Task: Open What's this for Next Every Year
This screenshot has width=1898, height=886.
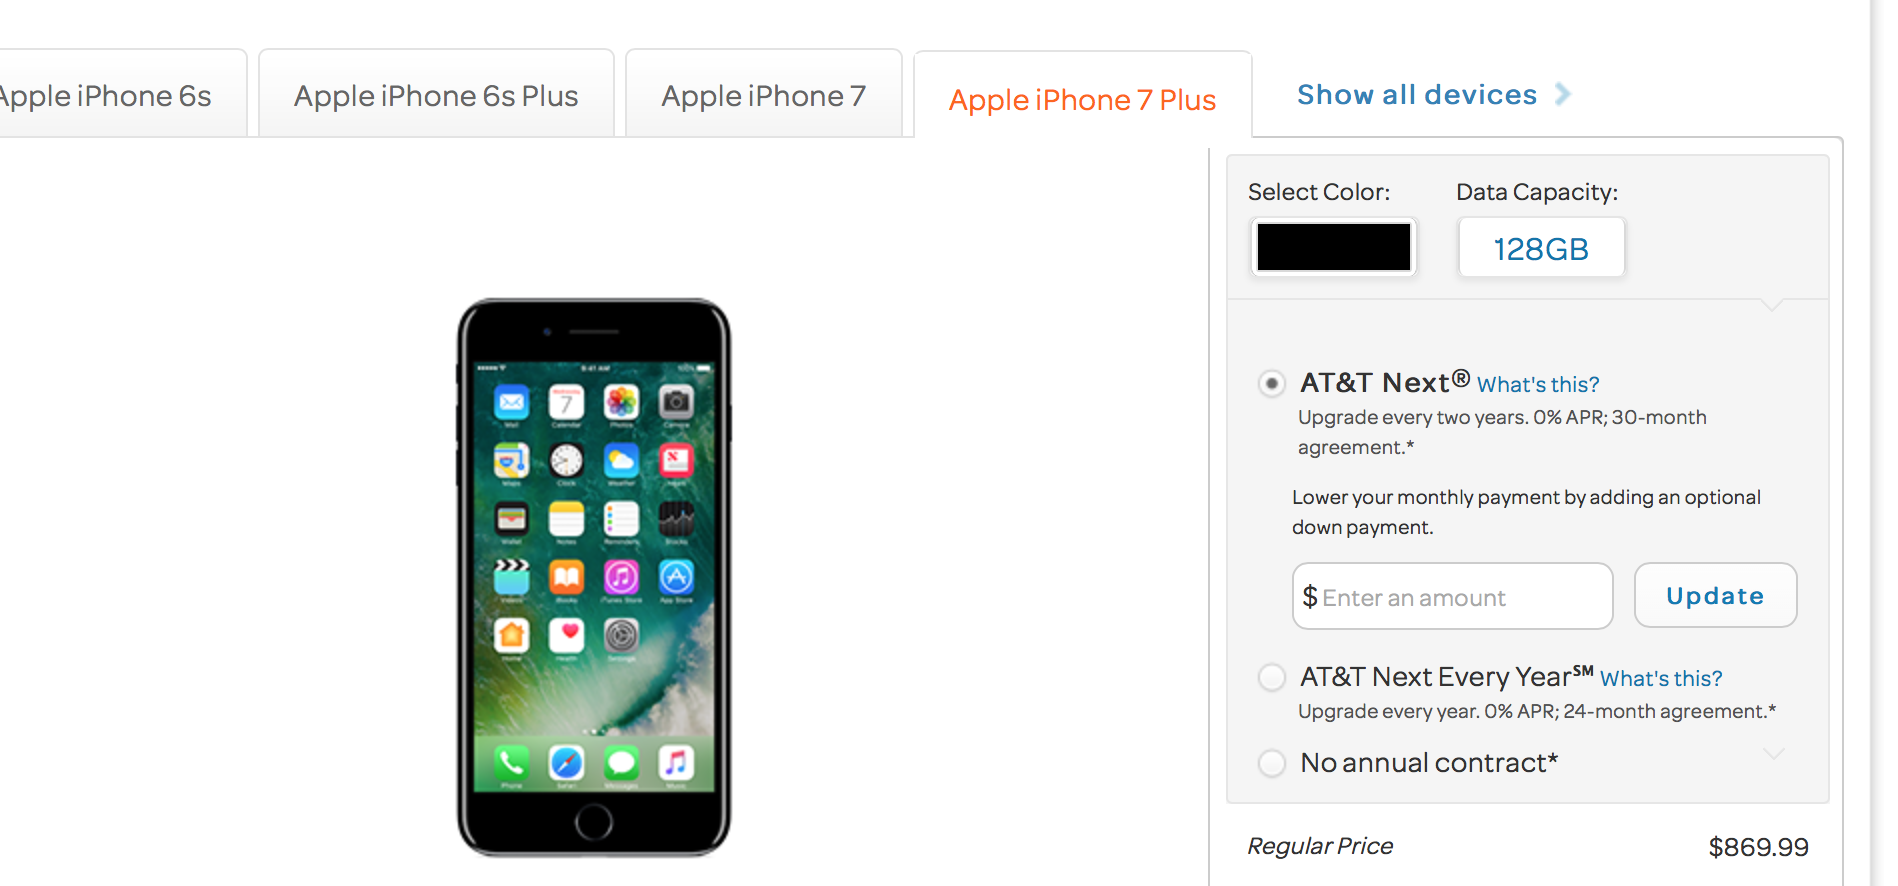Action: 1661,678
